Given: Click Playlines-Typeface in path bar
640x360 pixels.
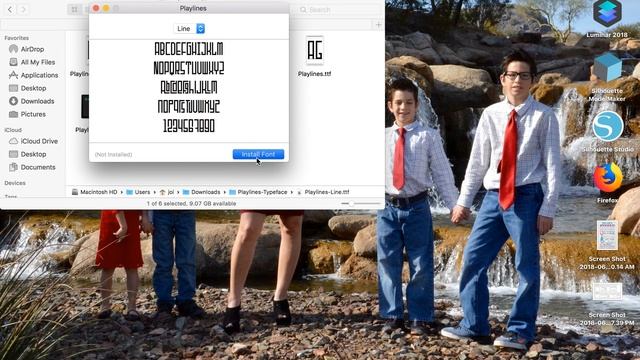Looking at the screenshot, I should point(258,192).
